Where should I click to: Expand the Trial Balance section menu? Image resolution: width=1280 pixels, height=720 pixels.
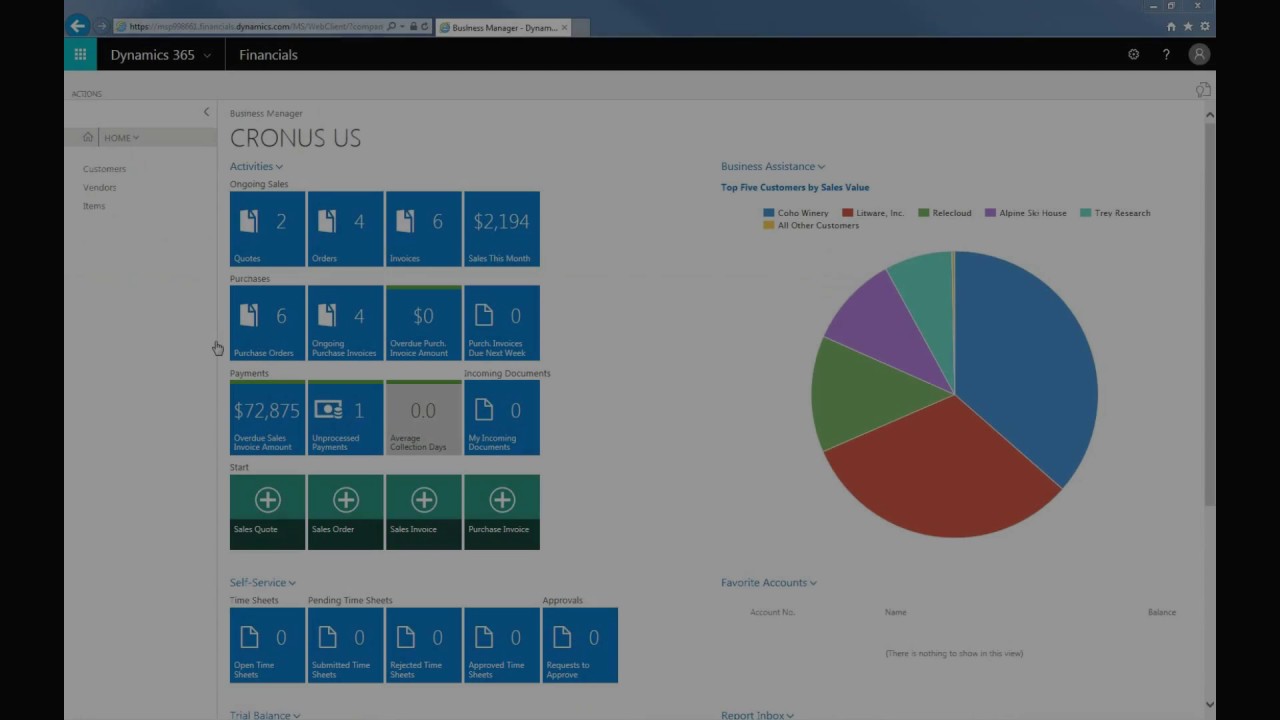pyautogui.click(x=297, y=715)
